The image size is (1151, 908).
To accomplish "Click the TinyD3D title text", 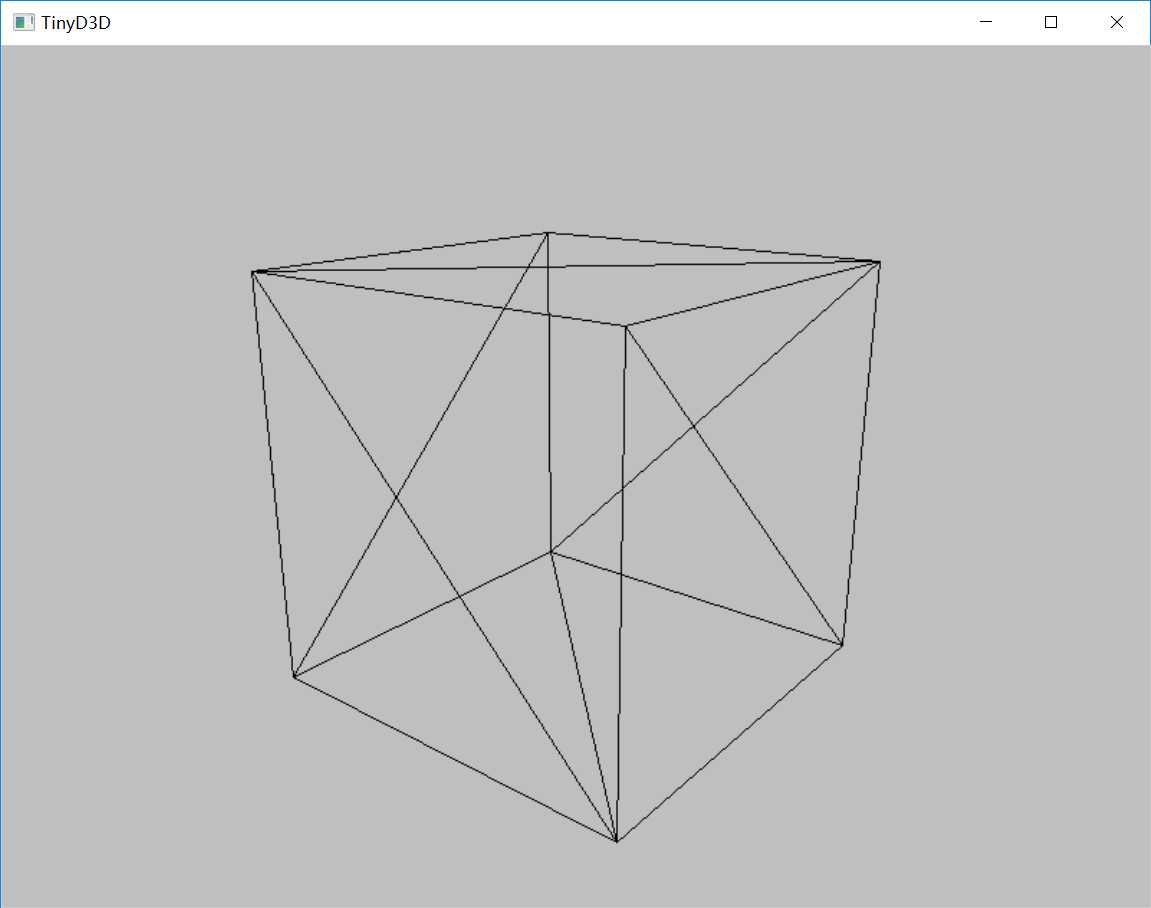I will pyautogui.click(x=76, y=23).
